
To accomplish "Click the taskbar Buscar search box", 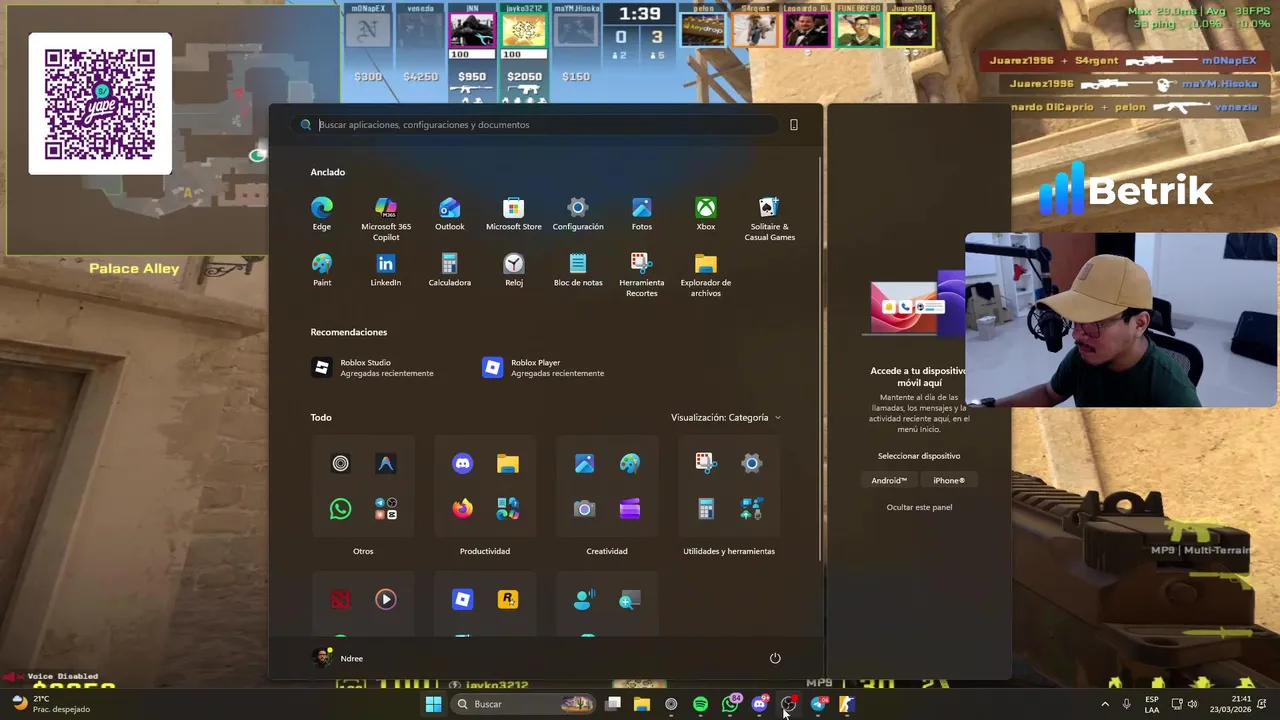I will (523, 704).
